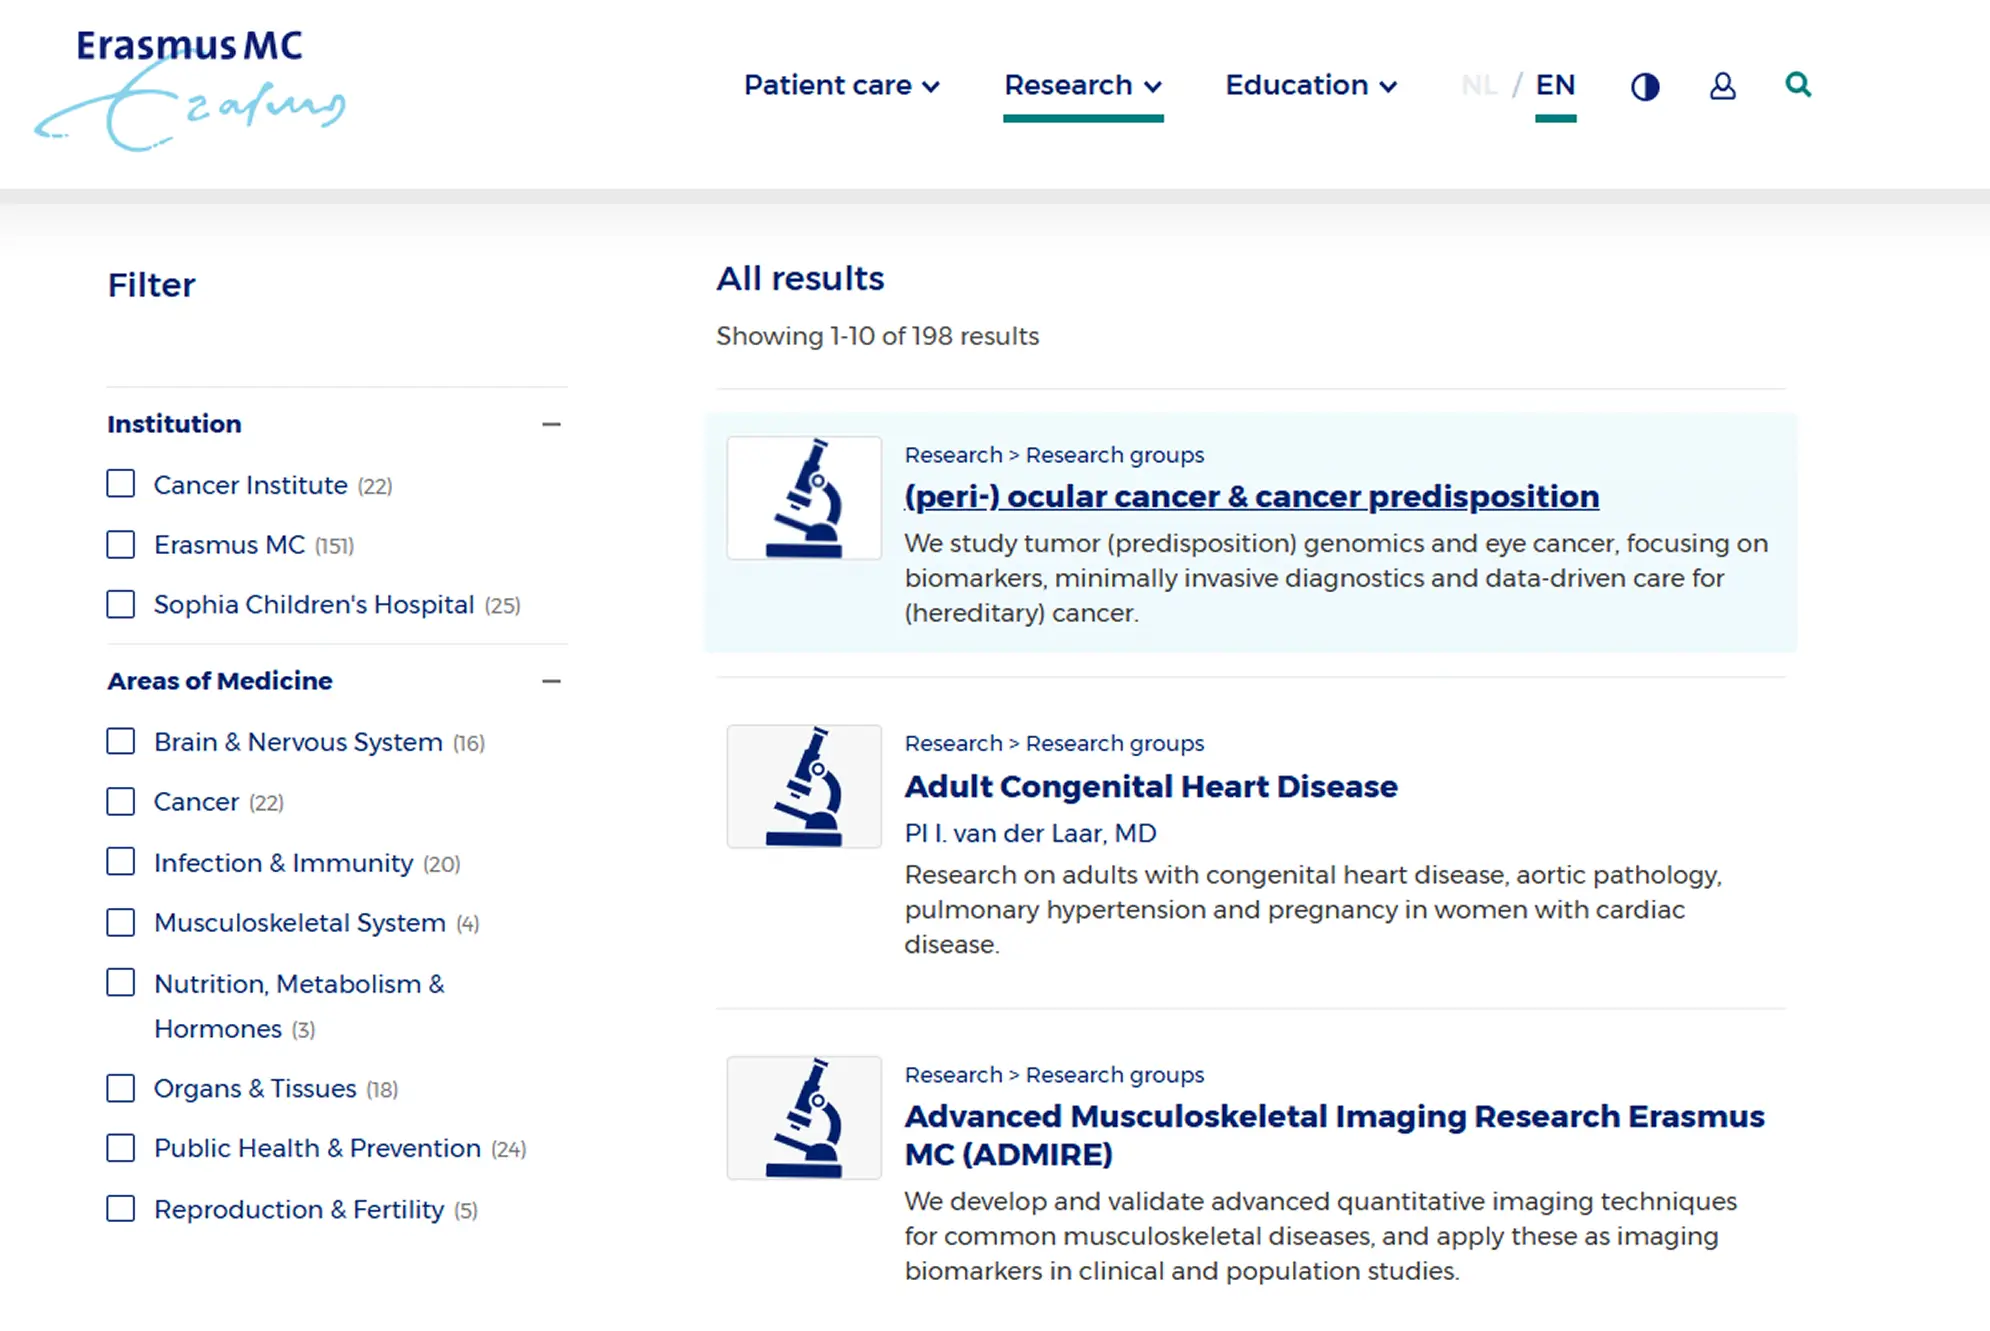The width and height of the screenshot is (1990, 1331).
Task: Enable Brain & Nervous System filter
Action: coord(121,741)
